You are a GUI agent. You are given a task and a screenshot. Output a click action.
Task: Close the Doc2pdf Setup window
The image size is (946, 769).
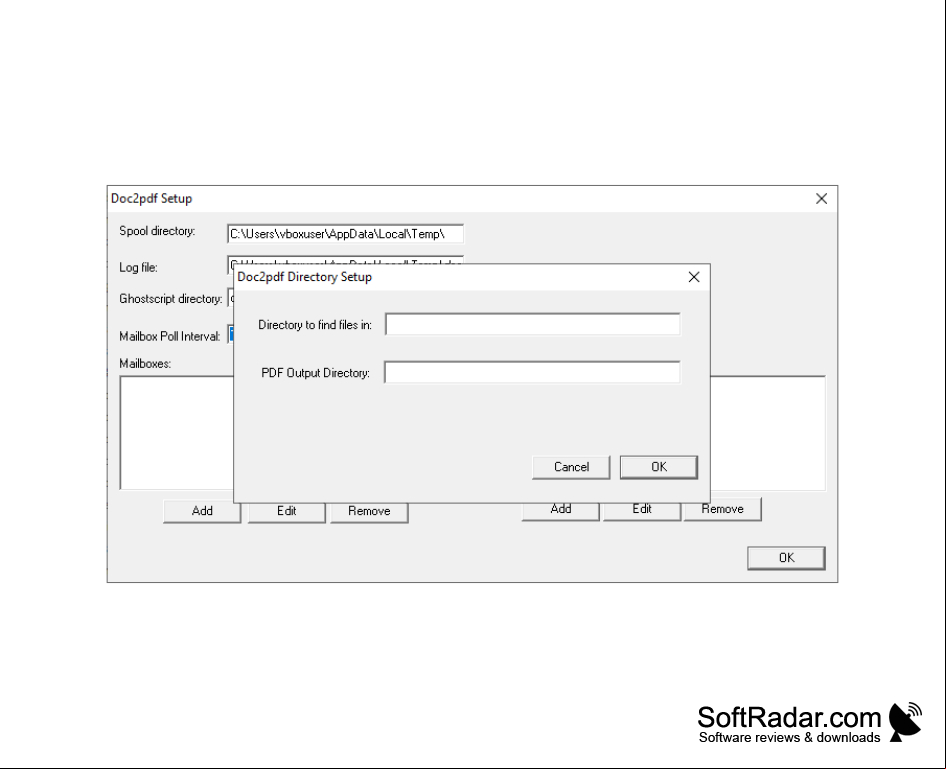tap(821, 198)
